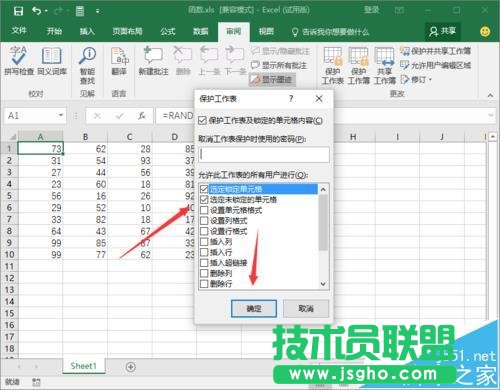Click Protect and Share Workbook (保护并共享工作簿)
Viewport: 500px width, 390px height.
coord(435,51)
